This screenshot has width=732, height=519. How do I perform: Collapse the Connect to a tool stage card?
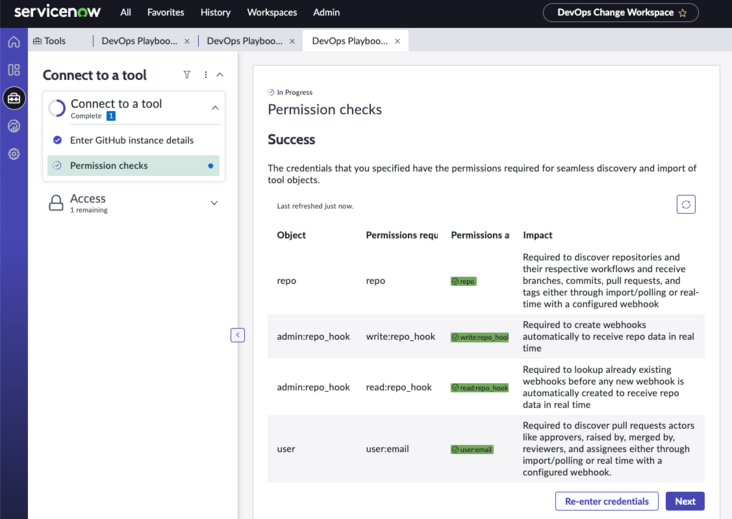click(215, 108)
